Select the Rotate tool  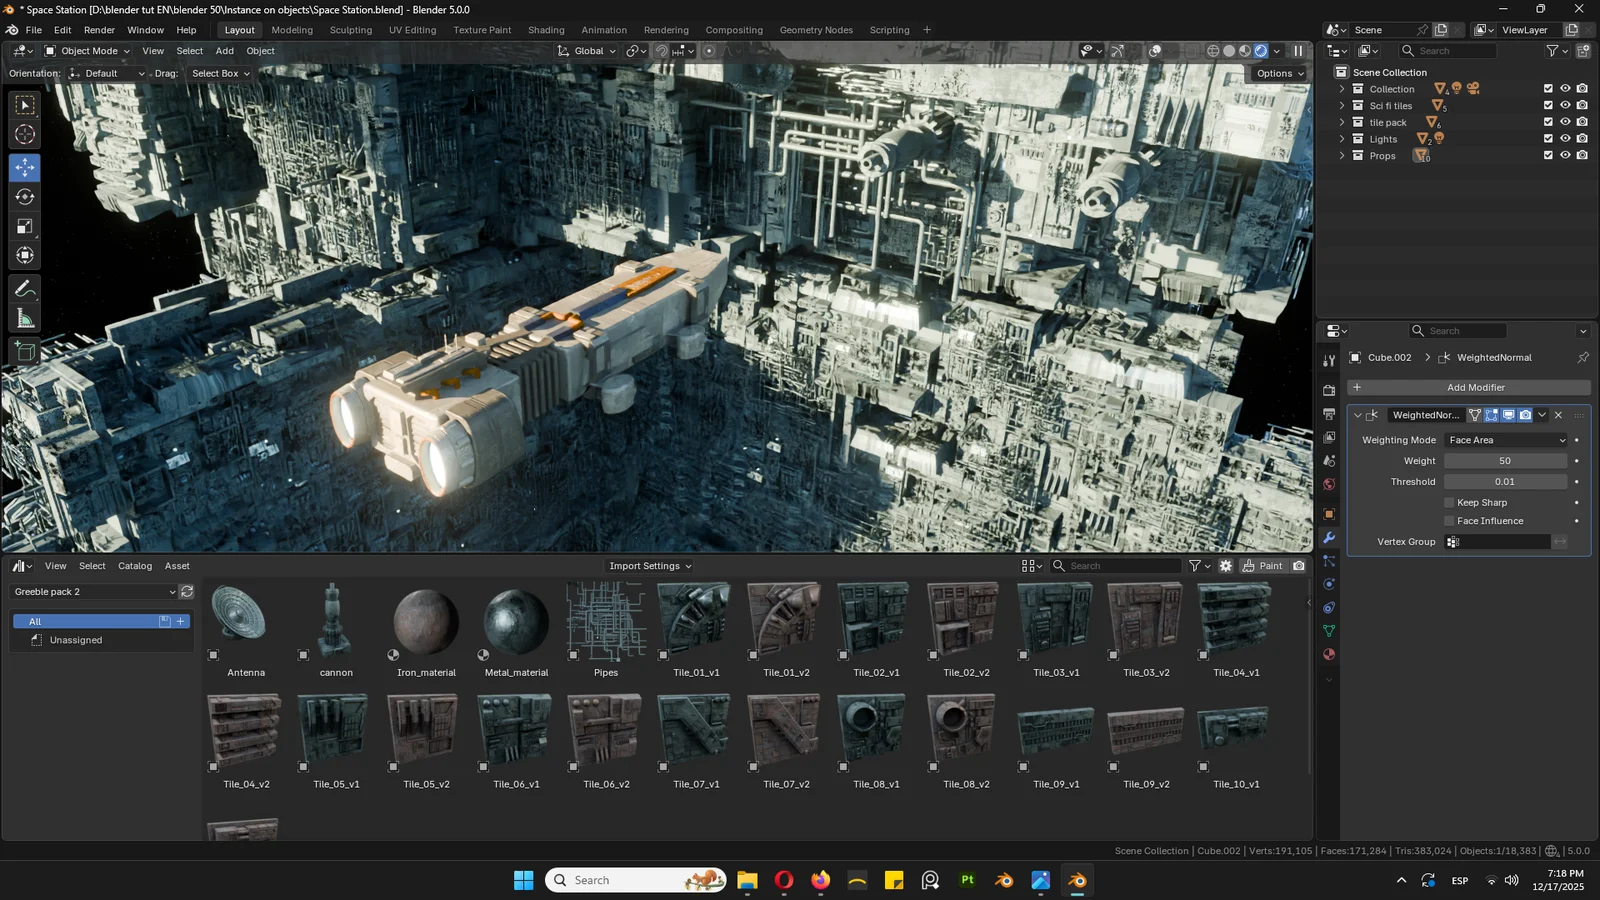click(x=23, y=197)
